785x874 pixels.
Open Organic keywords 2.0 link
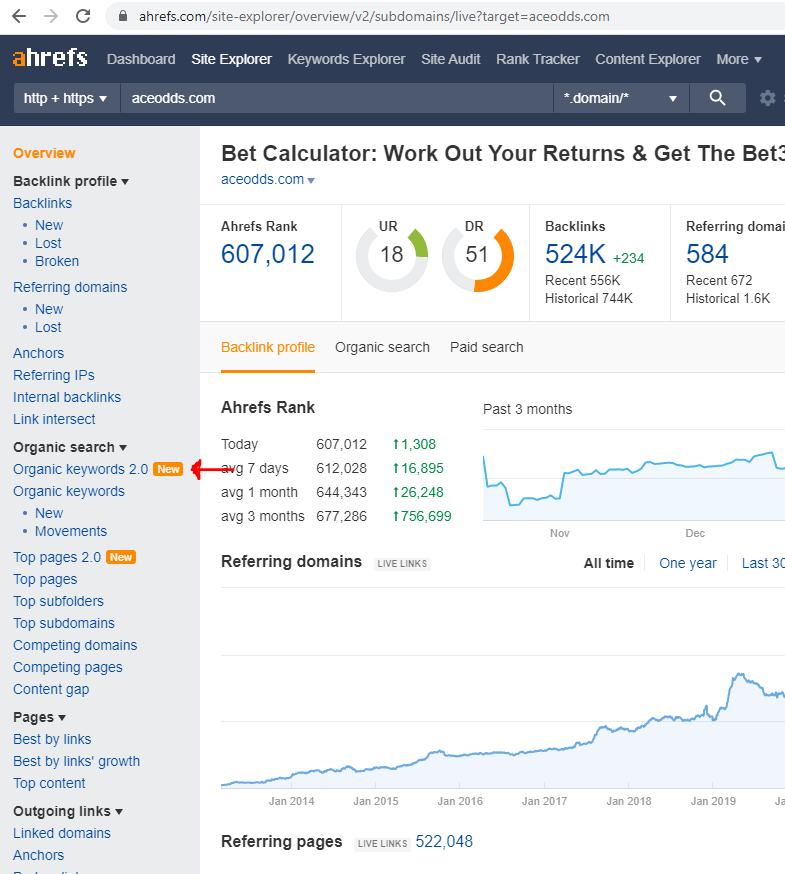coord(80,469)
